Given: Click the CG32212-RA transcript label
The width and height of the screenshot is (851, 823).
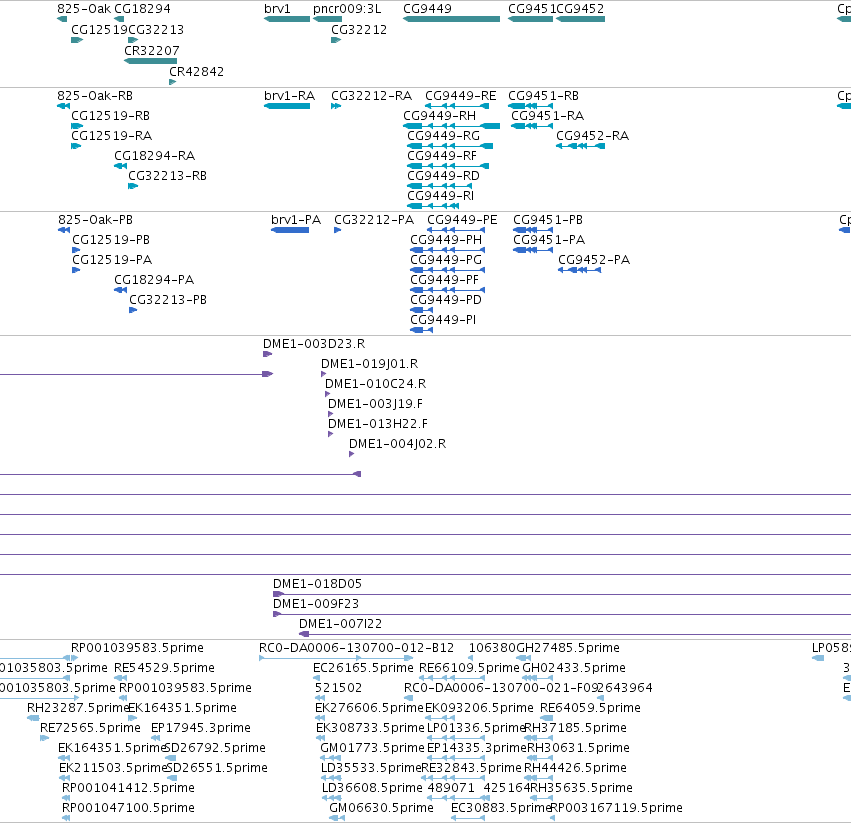Looking at the screenshot, I should point(371,96).
